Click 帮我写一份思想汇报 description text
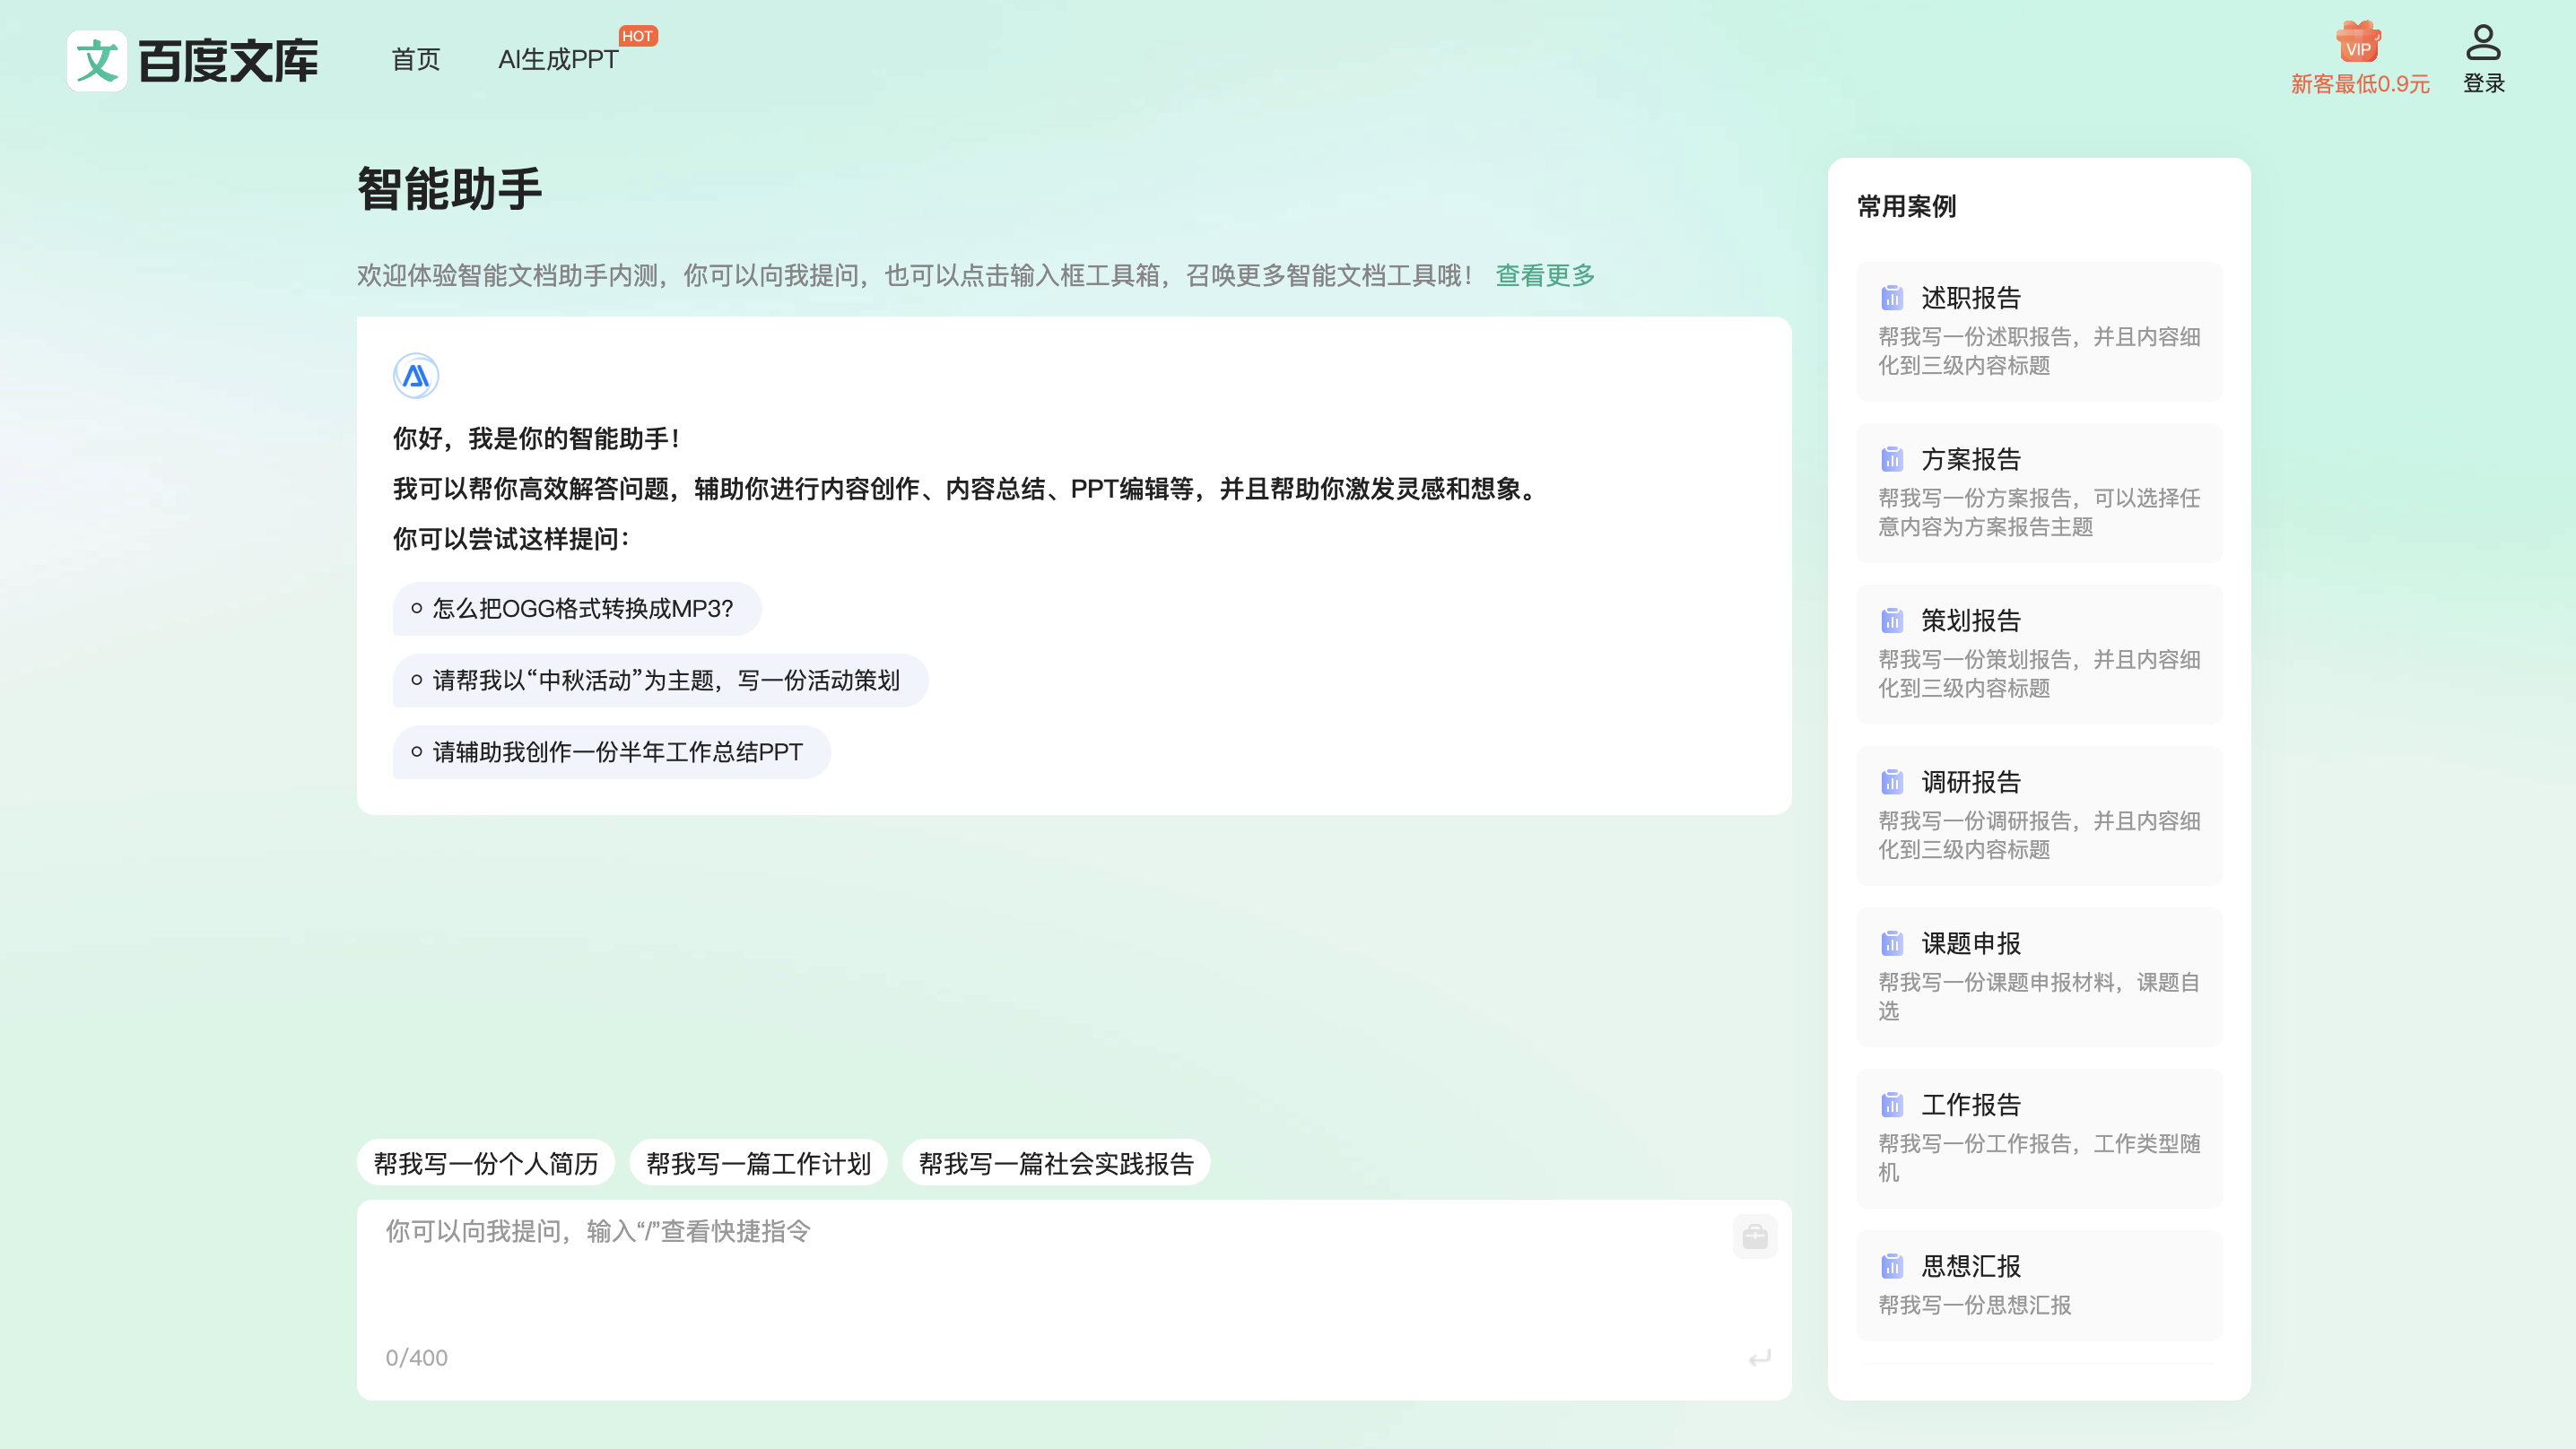Viewport: 2576px width, 1449px height. click(x=1975, y=1305)
